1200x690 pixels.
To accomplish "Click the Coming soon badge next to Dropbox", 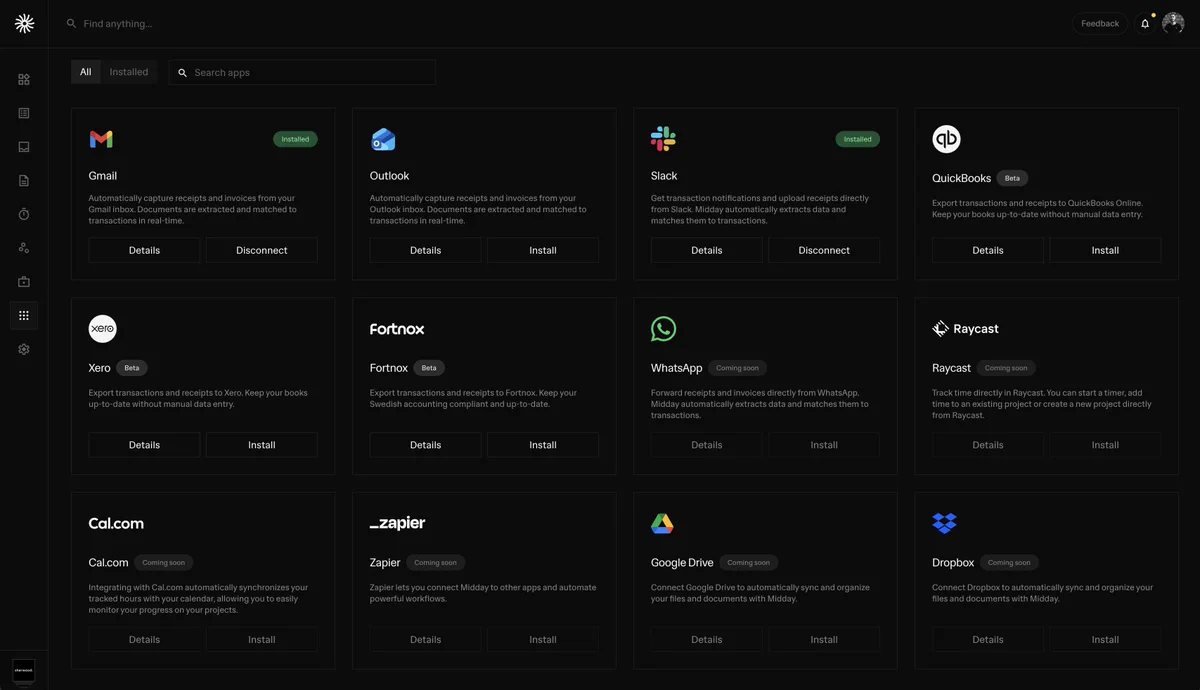I will pyautogui.click(x=1009, y=562).
